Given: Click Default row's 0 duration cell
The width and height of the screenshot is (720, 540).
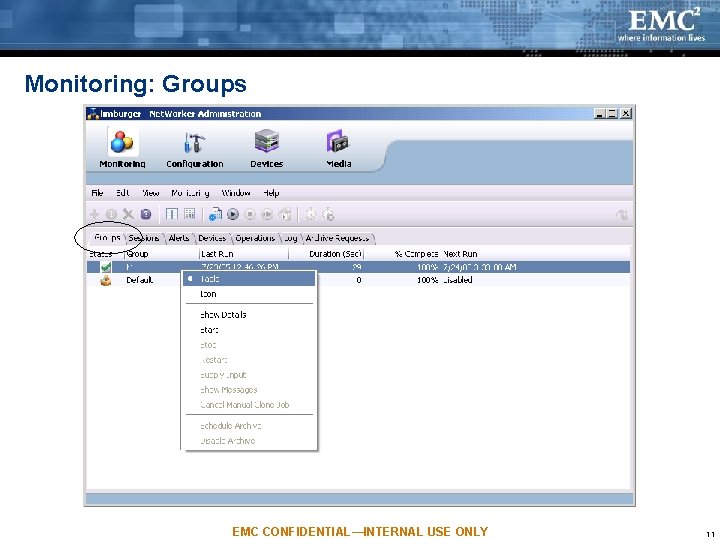Looking at the screenshot, I should point(358,280).
